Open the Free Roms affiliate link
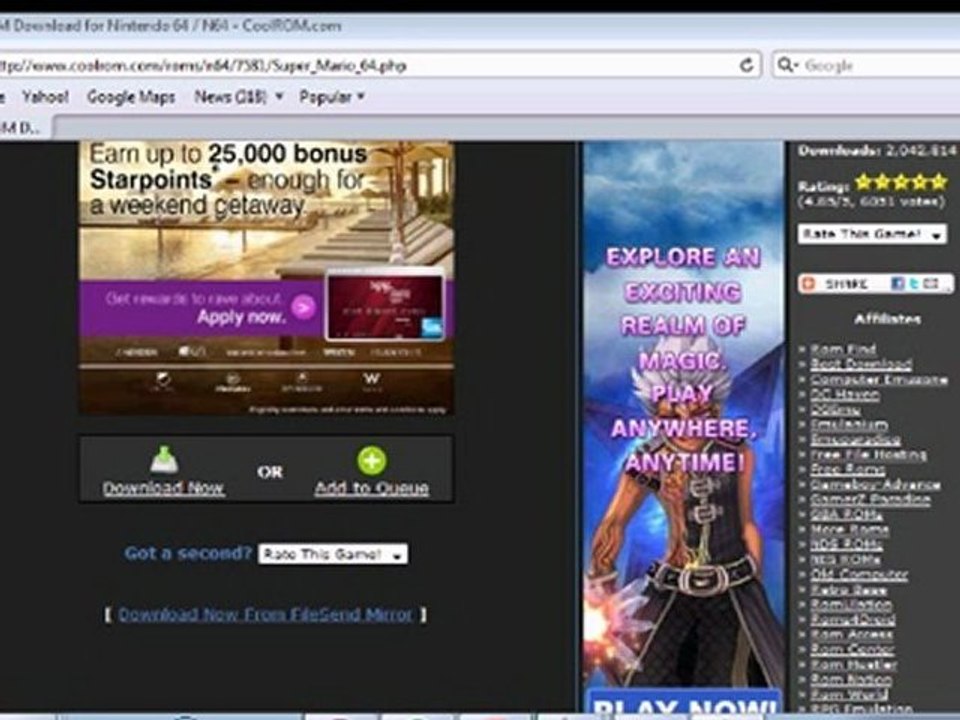This screenshot has height=720, width=960. (847, 470)
